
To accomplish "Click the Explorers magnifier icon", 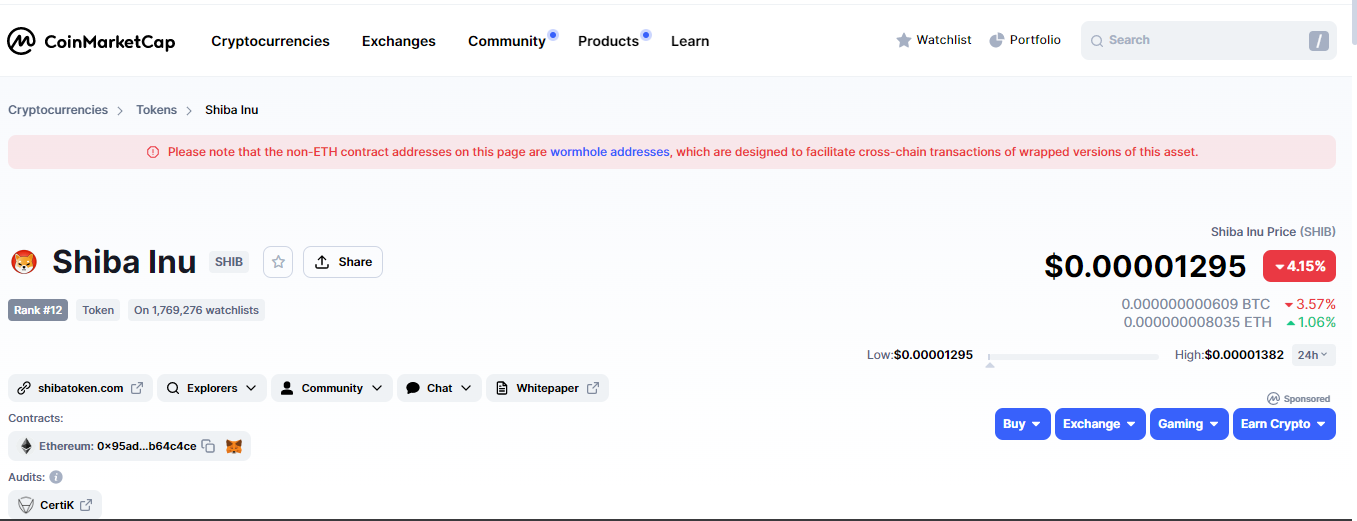I will point(173,388).
